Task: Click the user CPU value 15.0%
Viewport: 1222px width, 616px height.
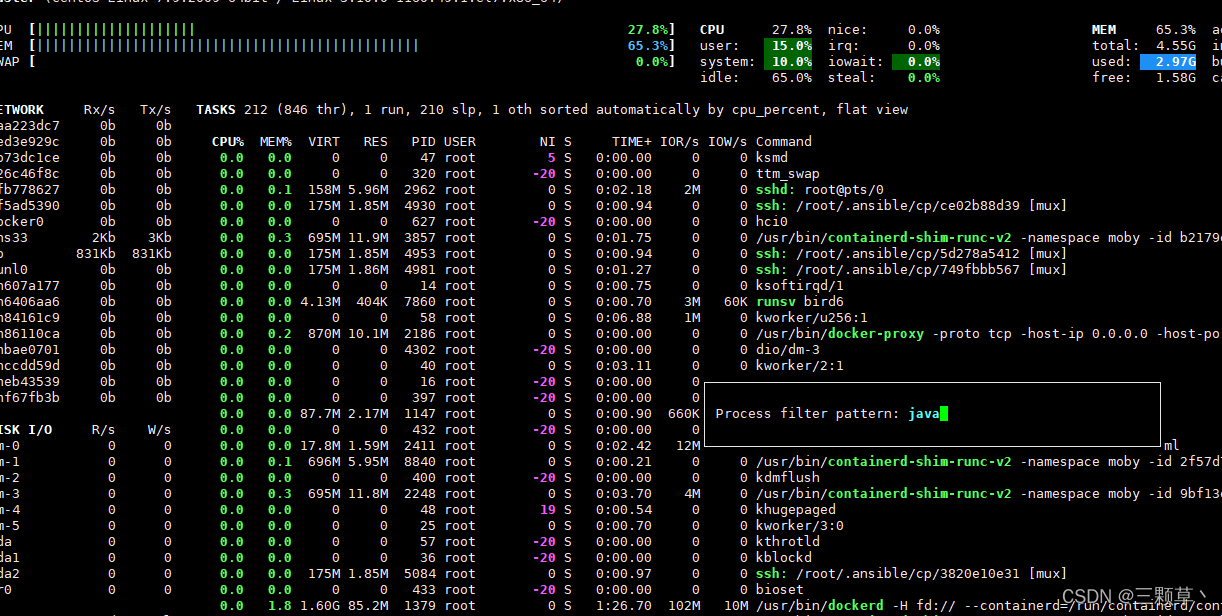Action: point(791,46)
